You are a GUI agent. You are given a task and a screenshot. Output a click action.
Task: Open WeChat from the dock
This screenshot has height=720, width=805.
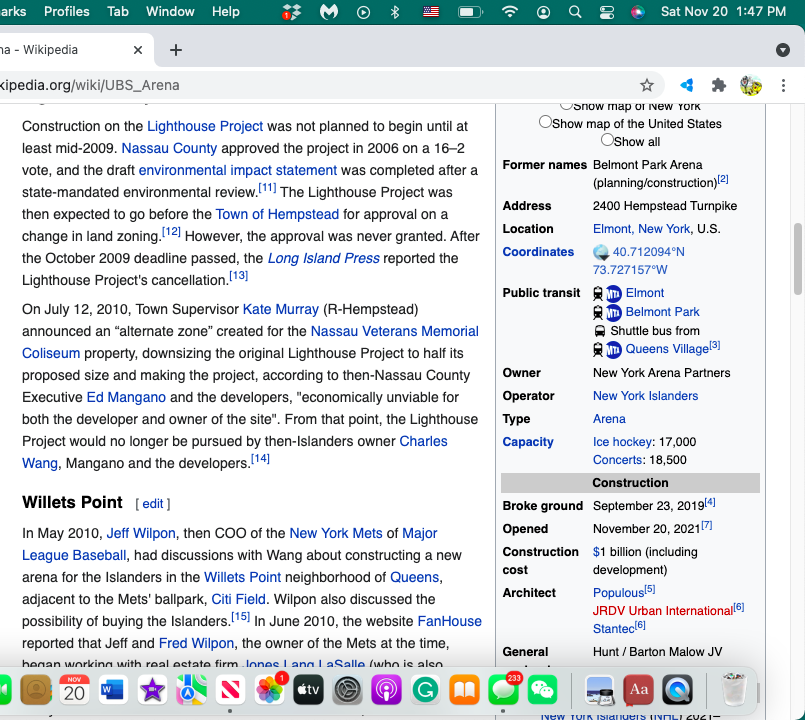(x=543, y=689)
